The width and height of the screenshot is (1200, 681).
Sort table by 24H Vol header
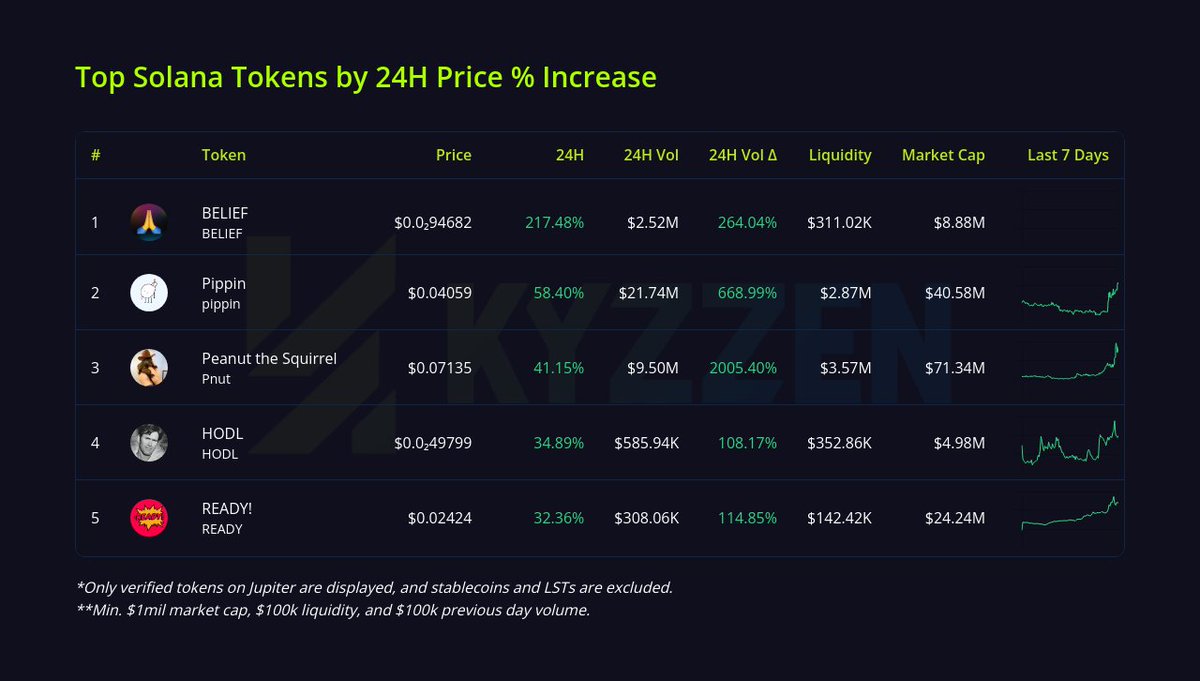(651, 155)
